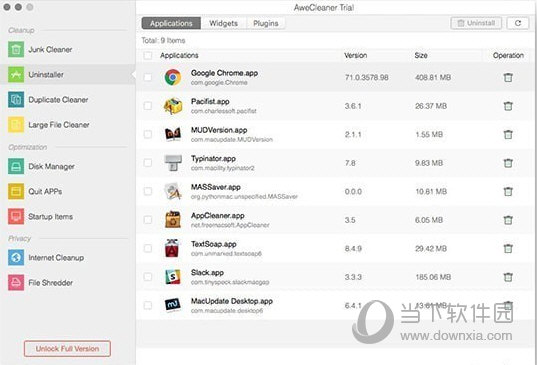Click the com.charlessoft.pacifist bundle identifier
This screenshot has height=365, width=537.
point(224,111)
